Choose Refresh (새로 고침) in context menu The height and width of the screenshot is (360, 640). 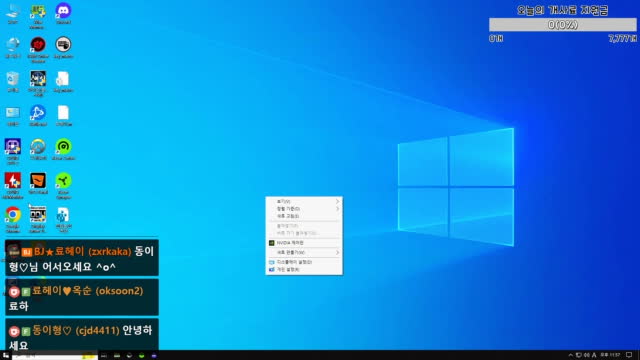(x=304, y=216)
